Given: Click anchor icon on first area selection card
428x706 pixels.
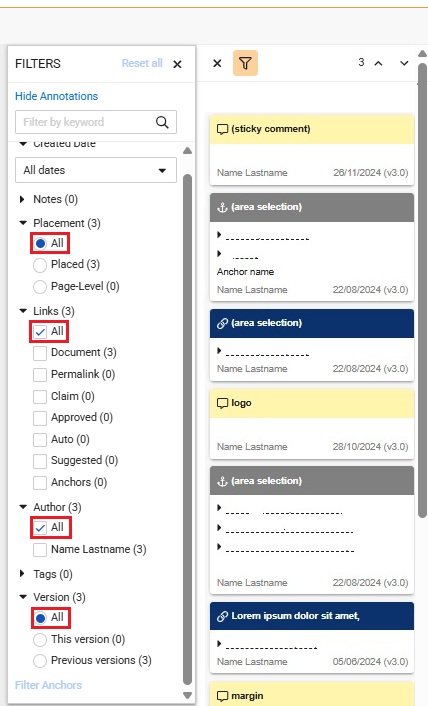Looking at the screenshot, I should point(222,207).
